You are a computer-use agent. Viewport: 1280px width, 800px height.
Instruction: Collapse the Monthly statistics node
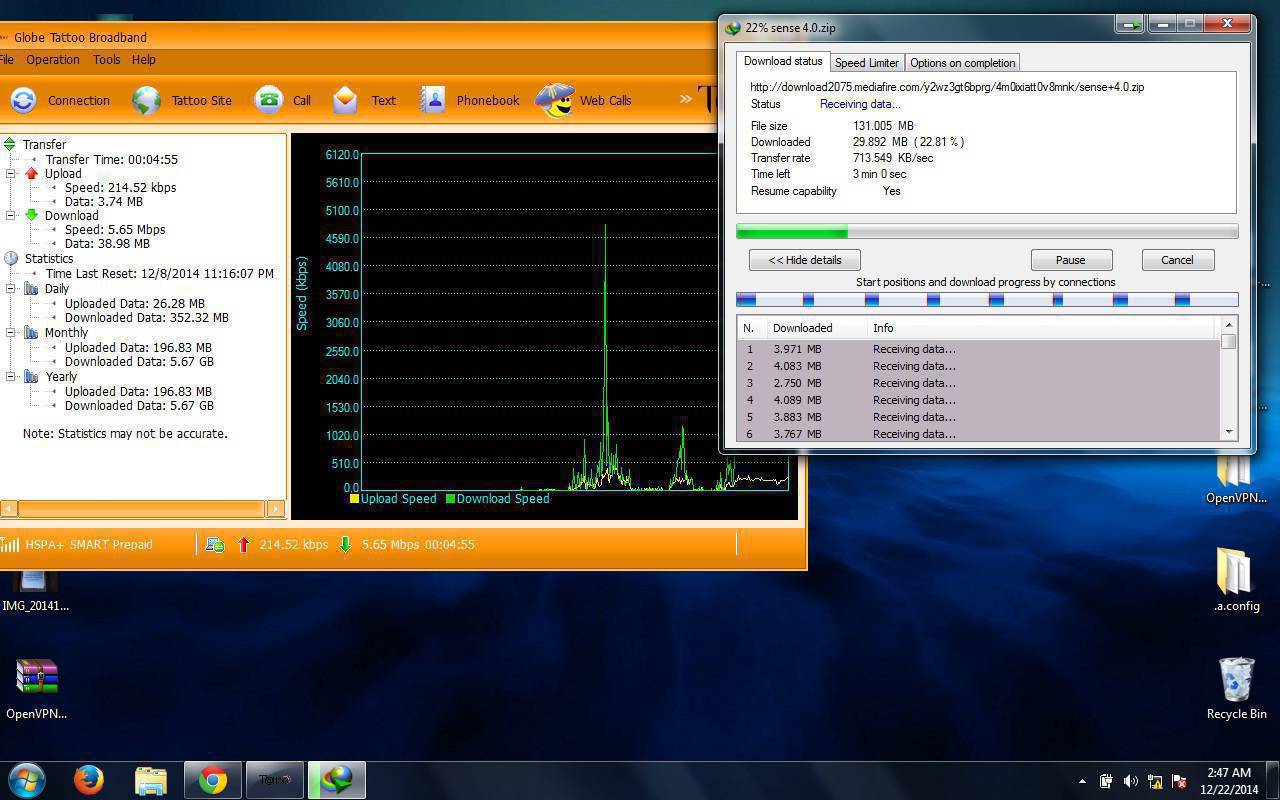(11, 332)
